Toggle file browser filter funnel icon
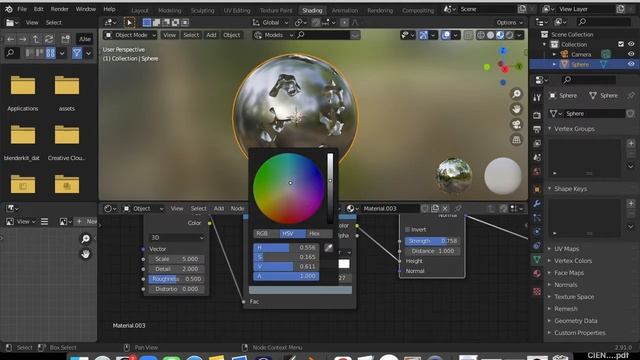The height and width of the screenshot is (360, 640). click(77, 53)
